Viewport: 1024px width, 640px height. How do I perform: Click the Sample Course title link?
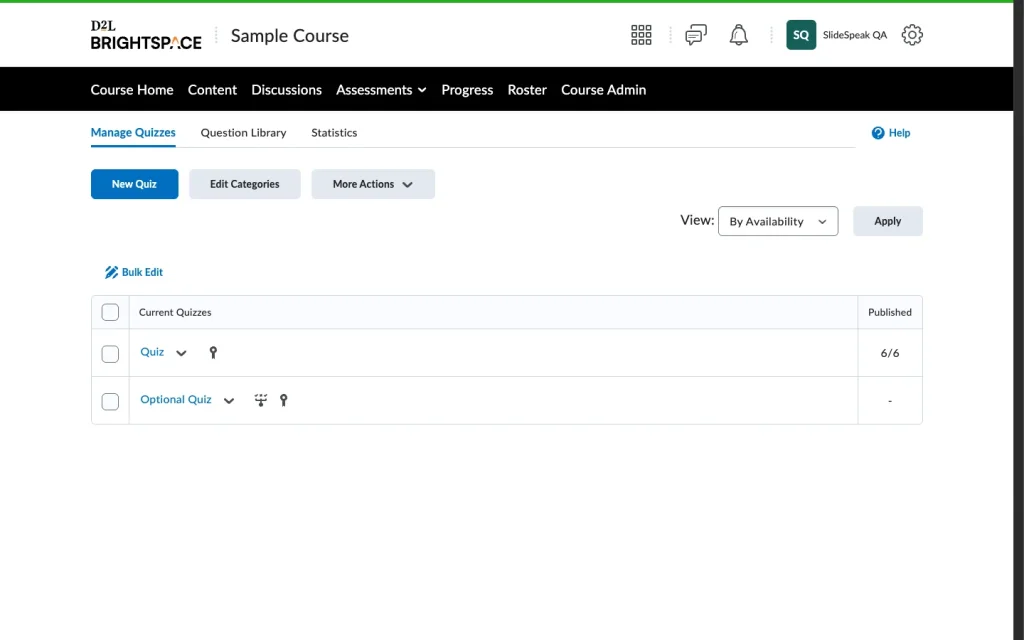tap(289, 36)
